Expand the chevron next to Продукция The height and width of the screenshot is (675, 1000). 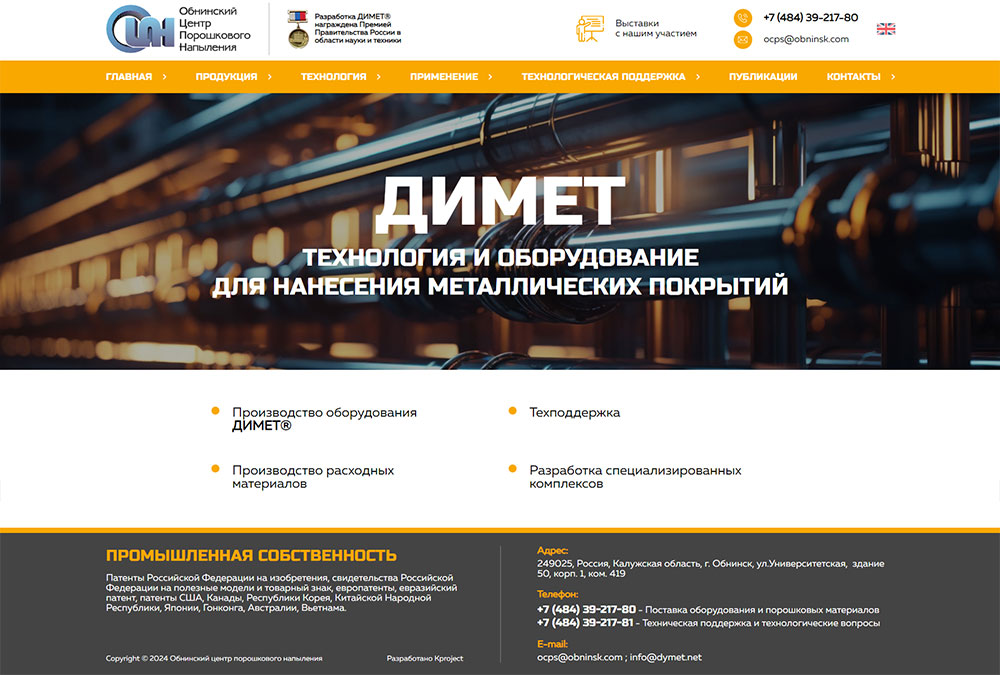coord(270,77)
